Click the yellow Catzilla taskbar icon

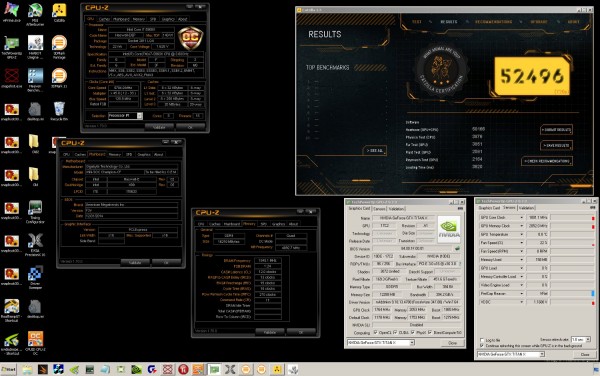(x=277, y=369)
